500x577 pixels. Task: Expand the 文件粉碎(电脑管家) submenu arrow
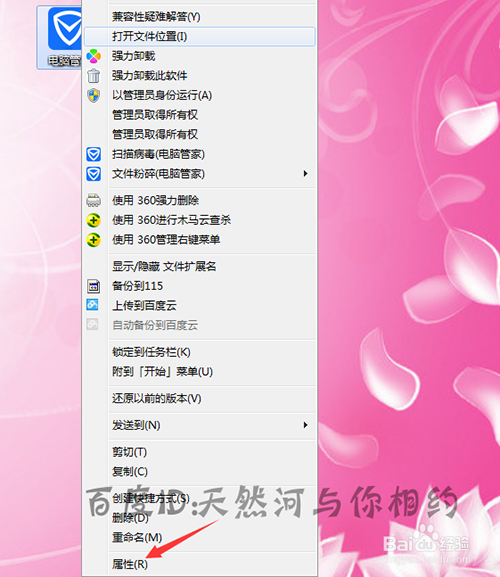305,173
